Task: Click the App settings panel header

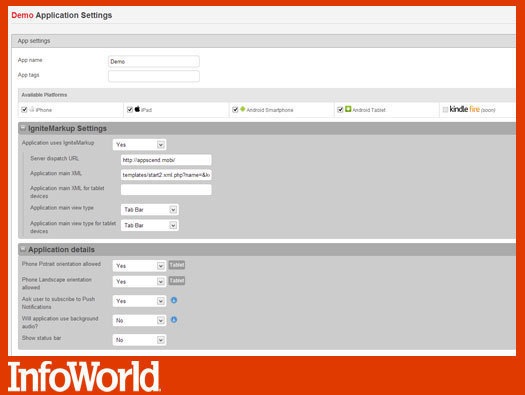Action: coord(264,41)
